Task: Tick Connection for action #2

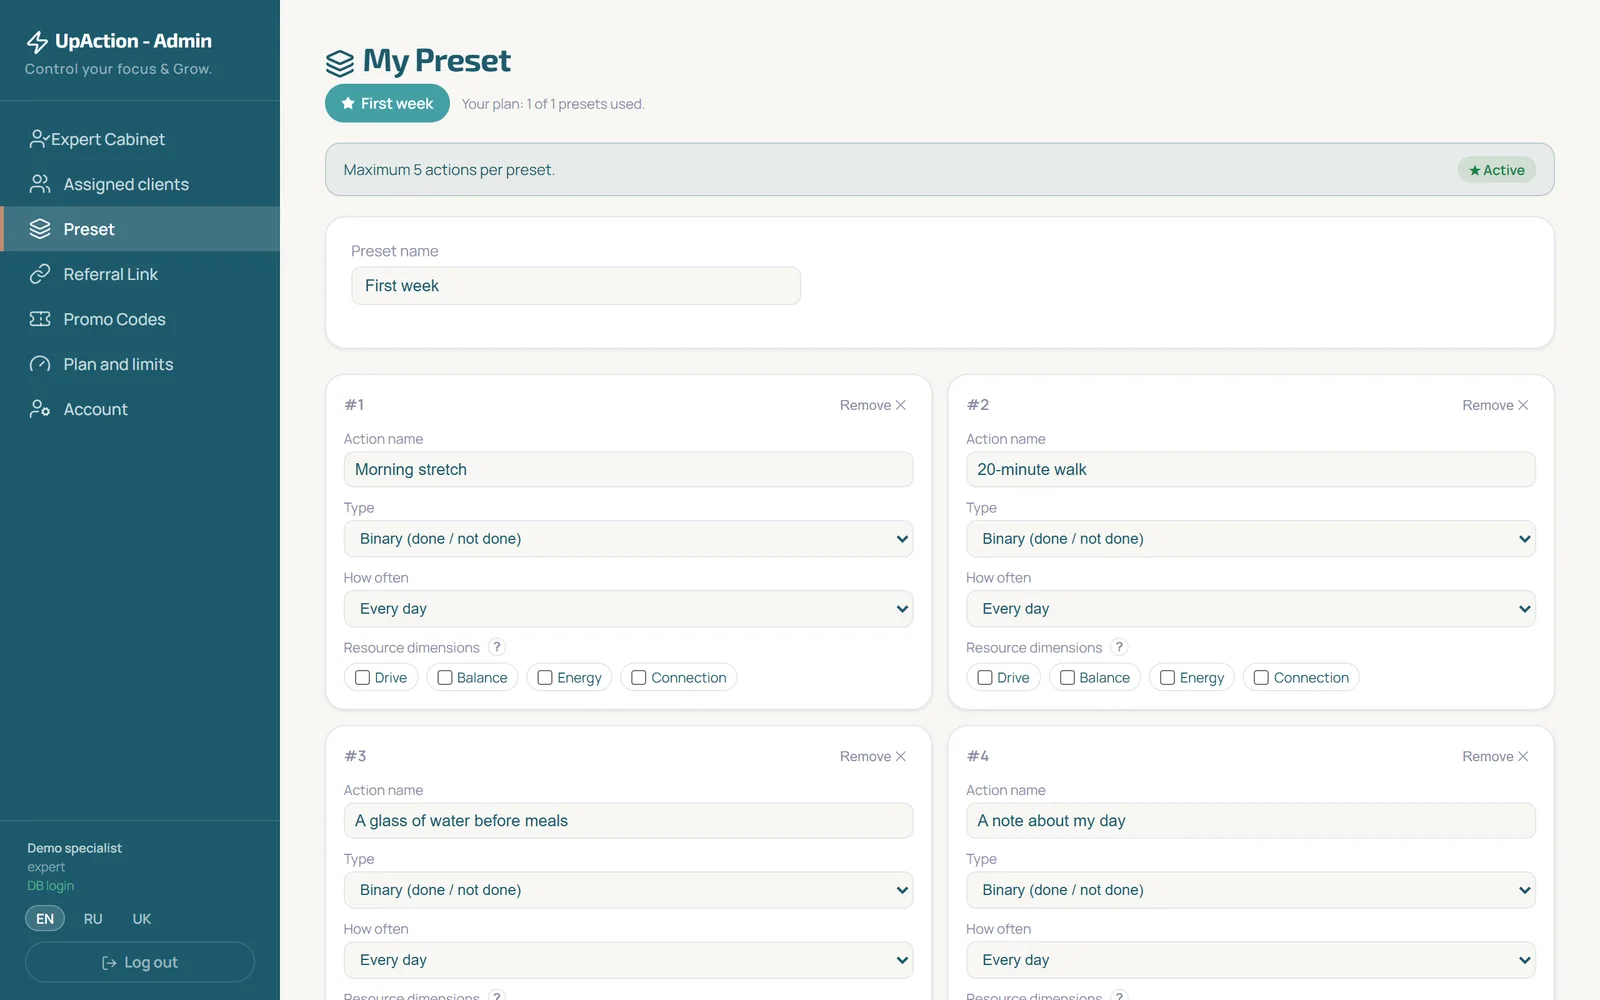Action: pyautogui.click(x=1261, y=677)
